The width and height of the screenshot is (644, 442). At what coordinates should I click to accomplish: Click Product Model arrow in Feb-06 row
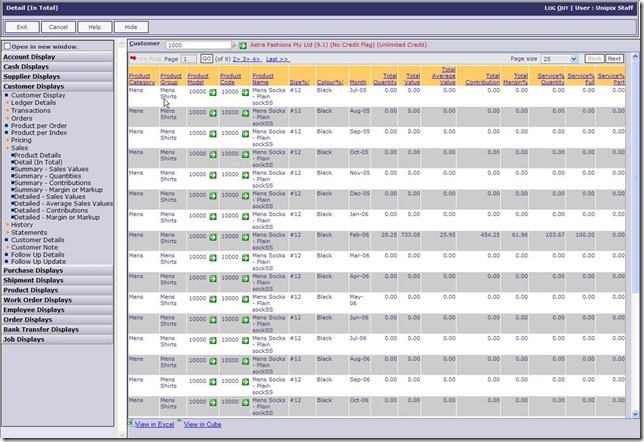coord(212,236)
